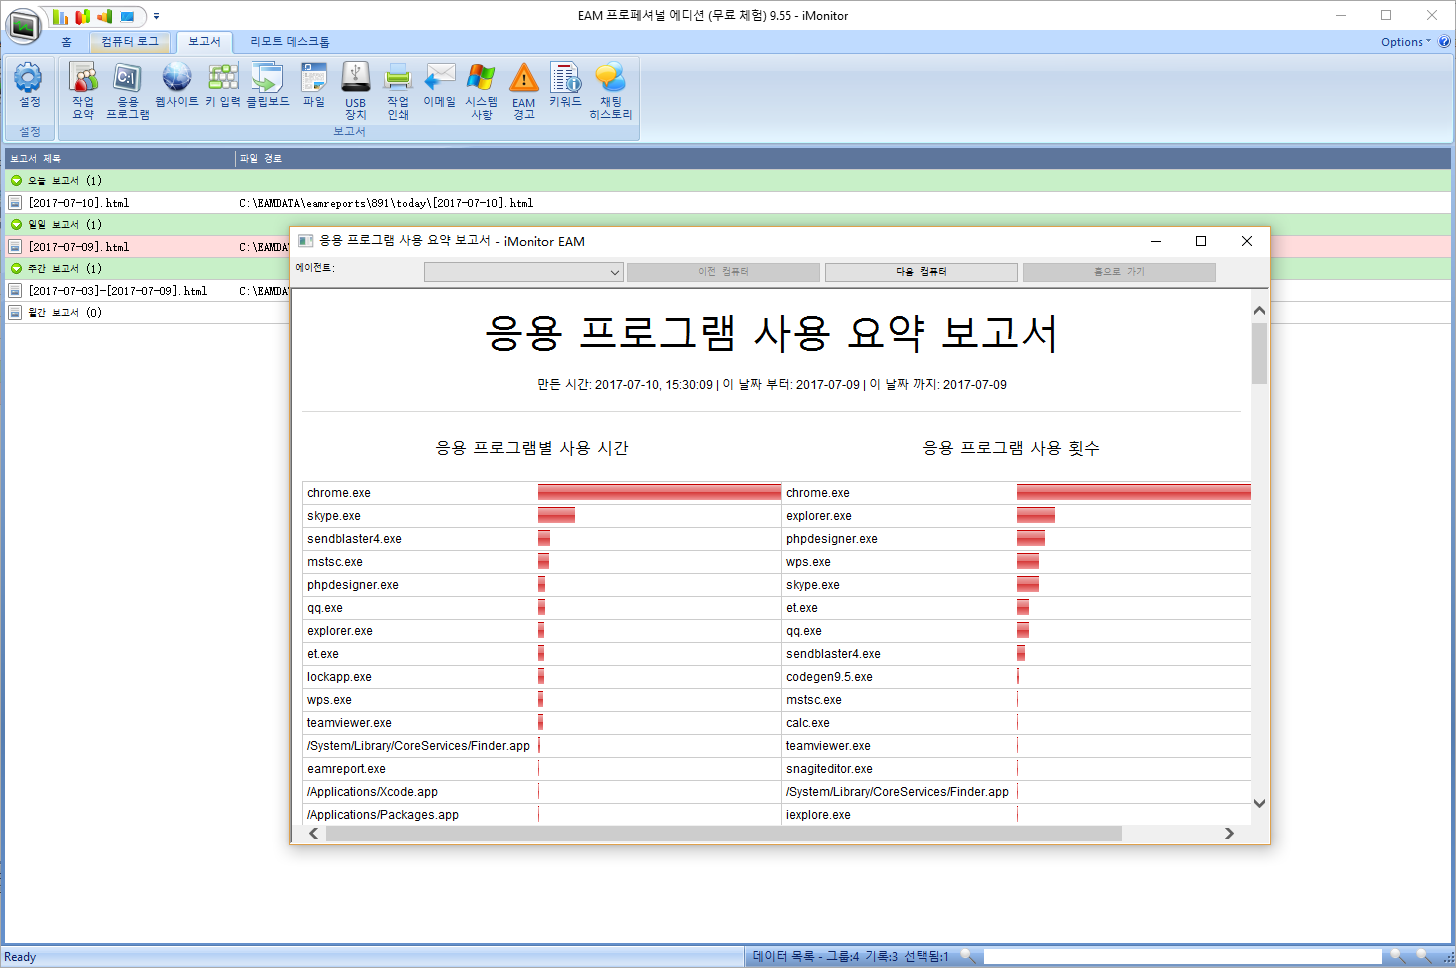Switch to the 리모트 데스크톱 tab
Viewport: 1456px width, 968px height.
(x=290, y=42)
